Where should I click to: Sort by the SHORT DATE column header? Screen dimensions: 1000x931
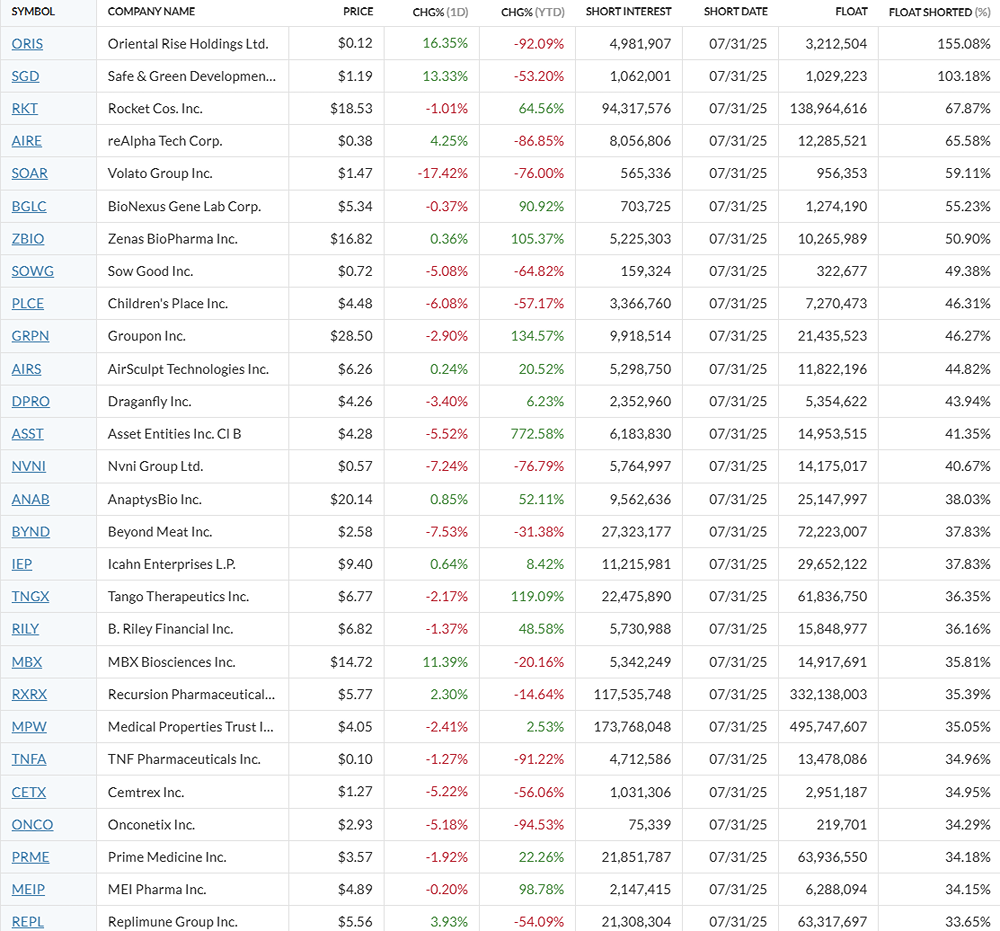pyautogui.click(x=735, y=11)
